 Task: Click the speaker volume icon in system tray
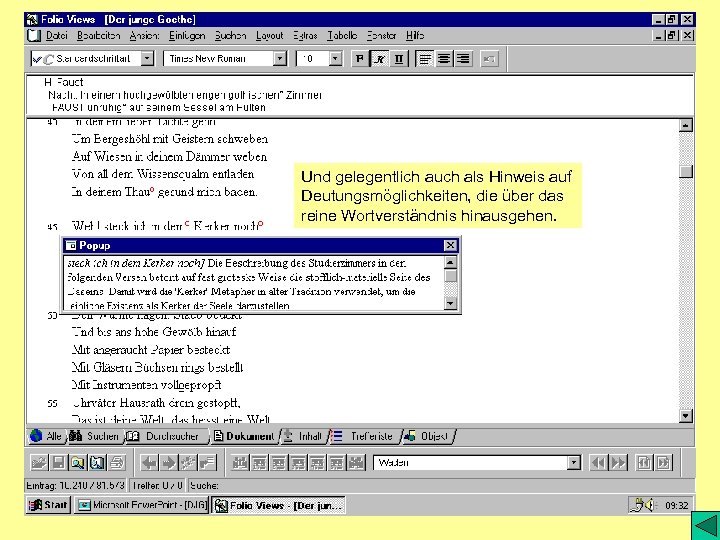coord(649,505)
